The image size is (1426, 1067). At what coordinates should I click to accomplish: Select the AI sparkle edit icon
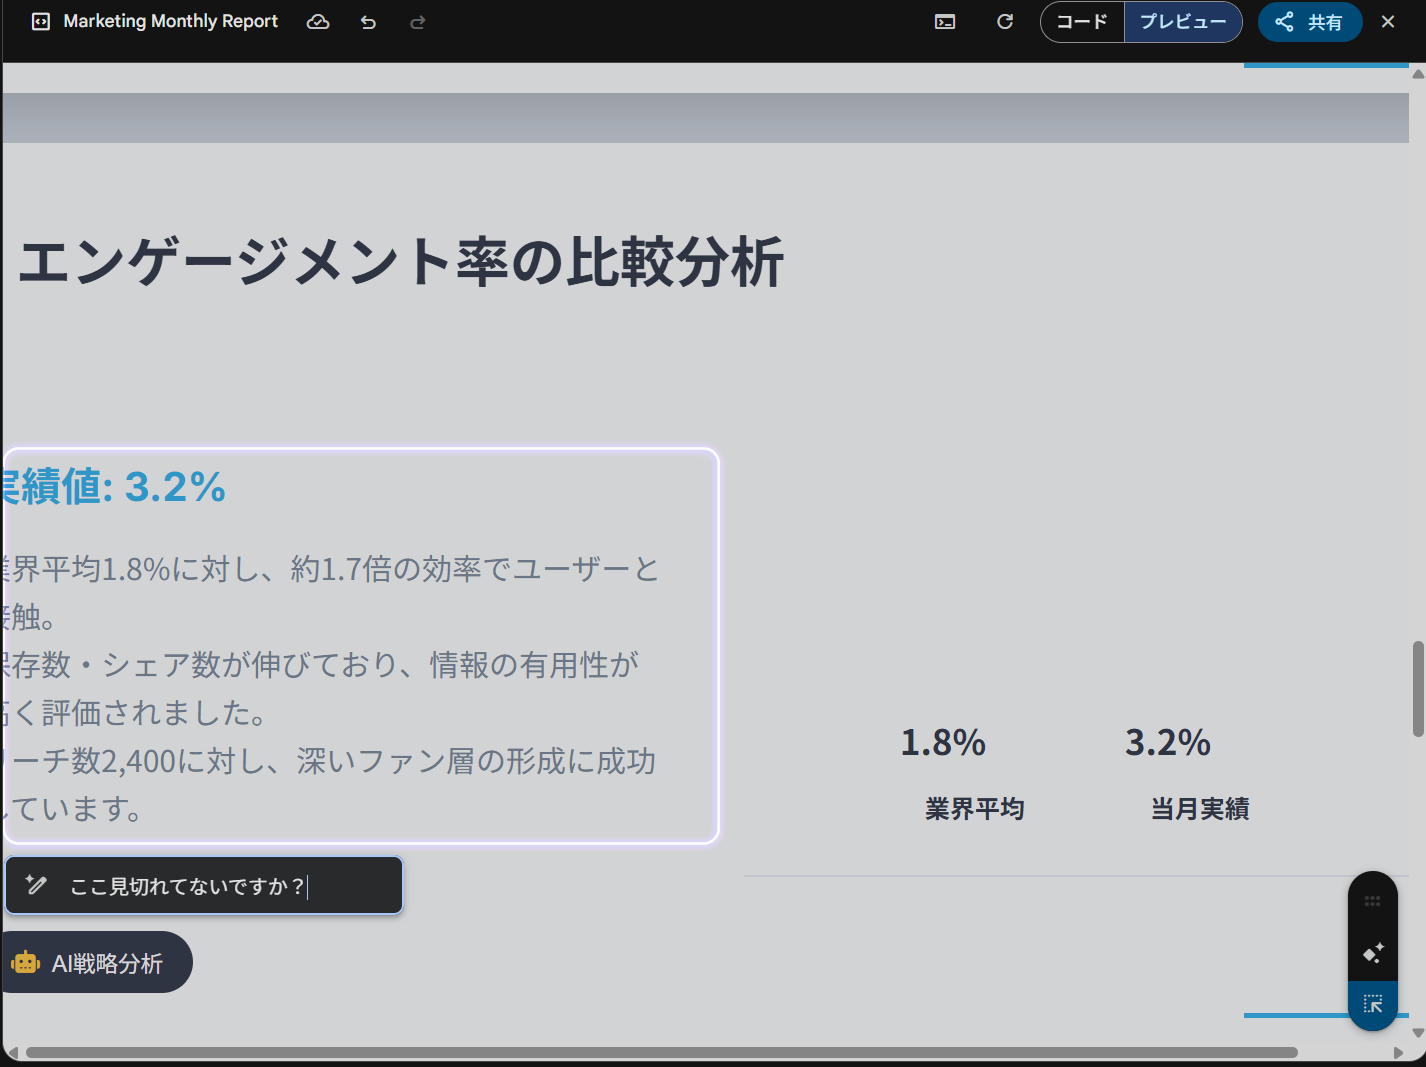point(1373,953)
